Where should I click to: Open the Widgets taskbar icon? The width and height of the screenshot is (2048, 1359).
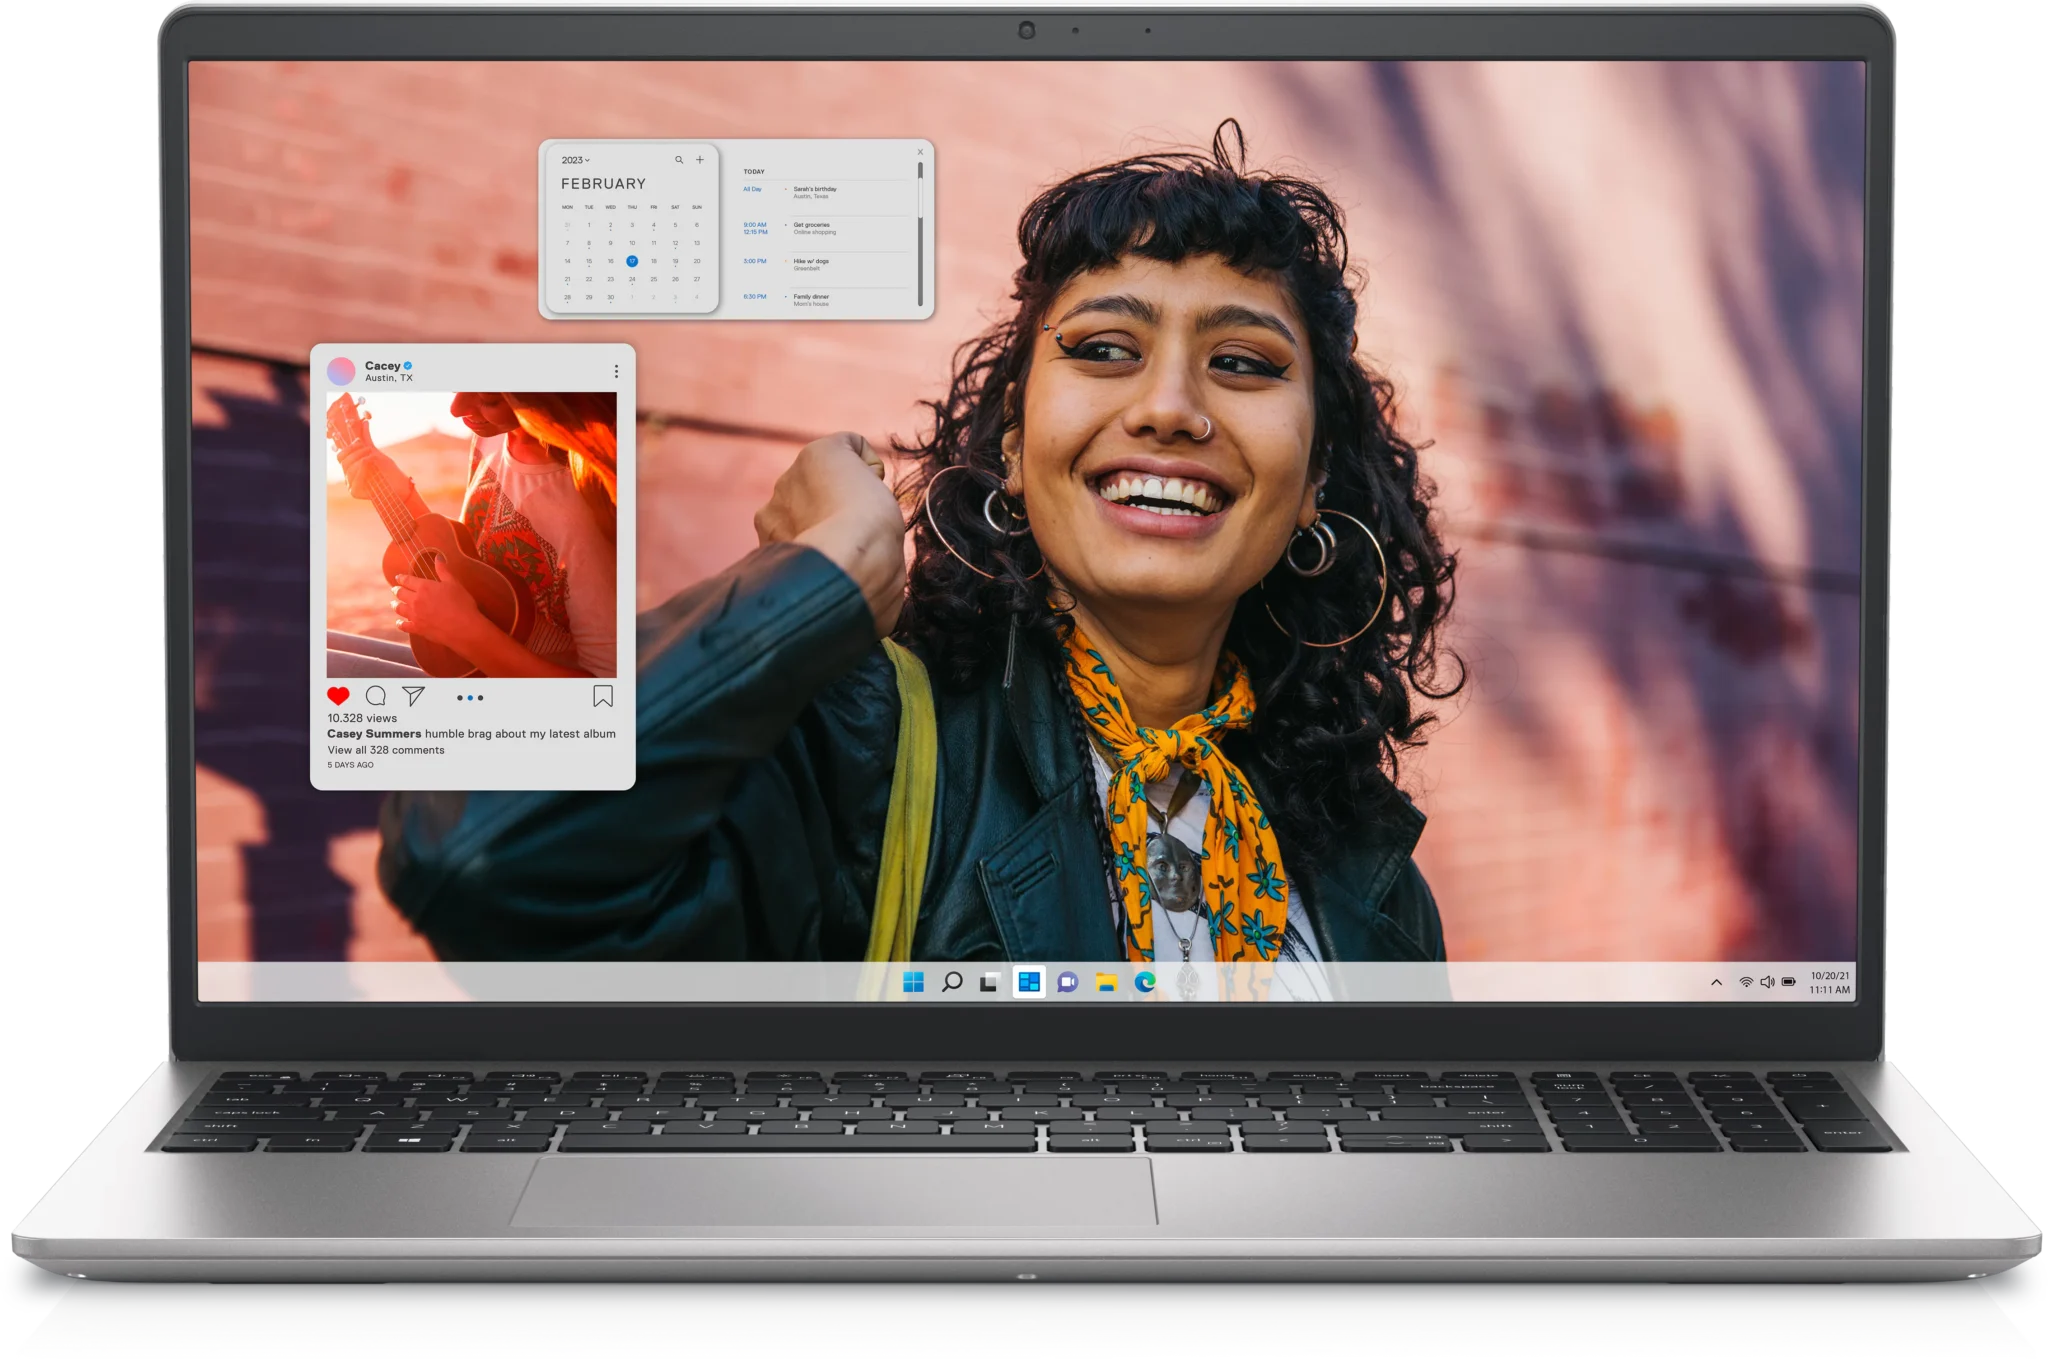pyautogui.click(x=1029, y=982)
